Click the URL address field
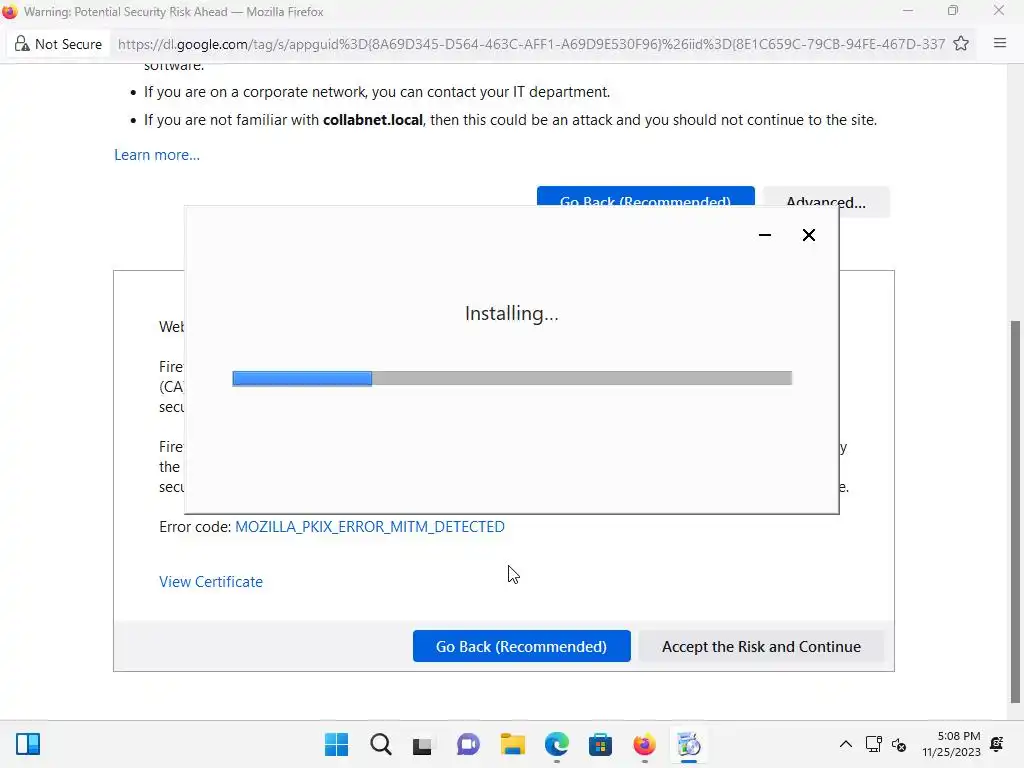The width and height of the screenshot is (1024, 768). [x=530, y=44]
